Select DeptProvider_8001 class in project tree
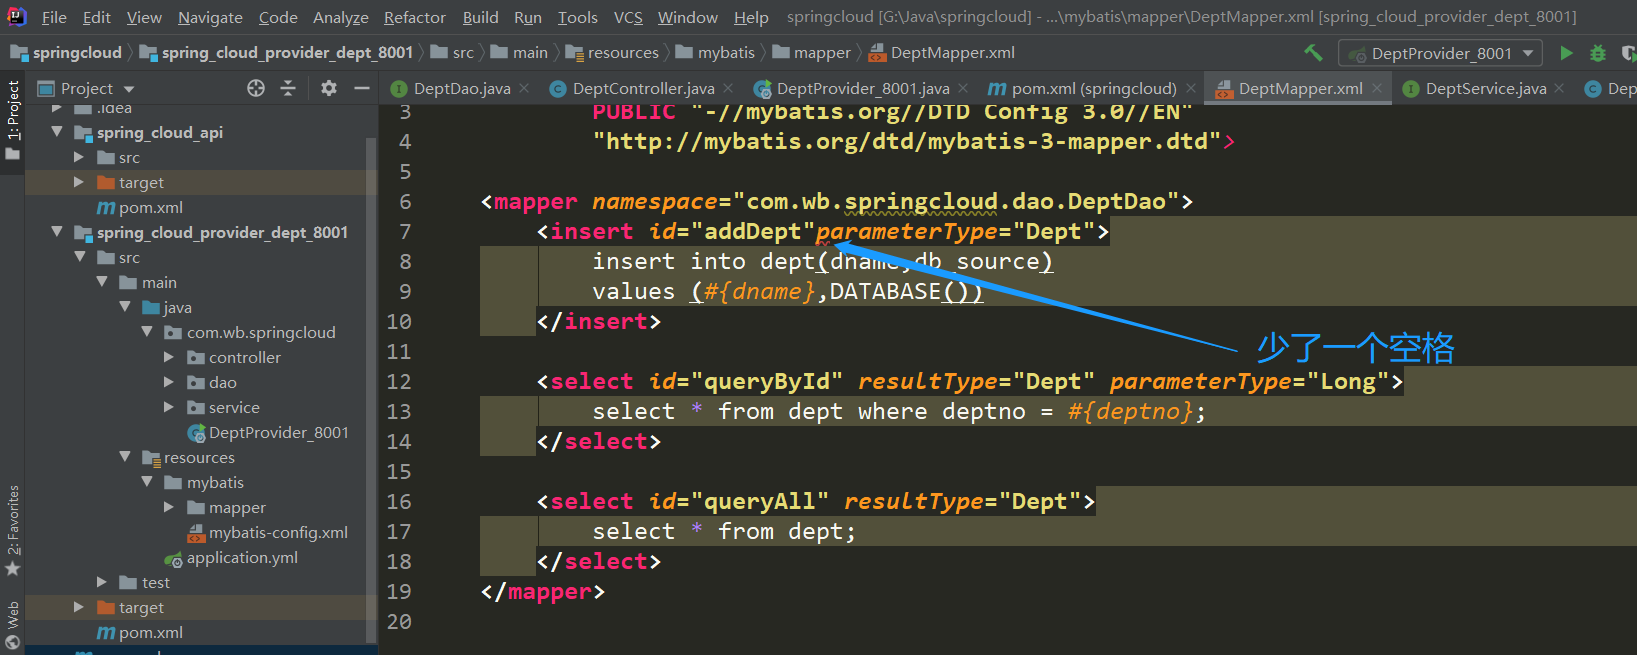Screen dimensions: 1637x655 tap(267, 432)
